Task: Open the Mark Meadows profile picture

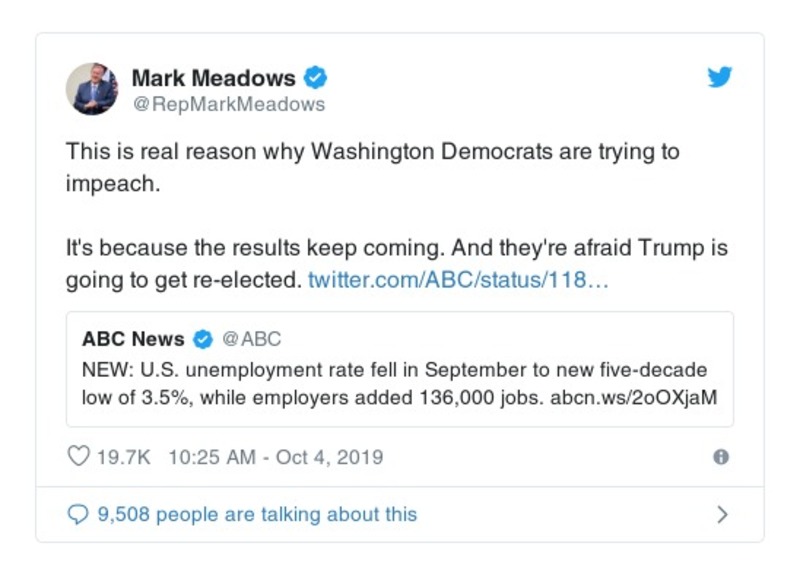Action: (92, 89)
